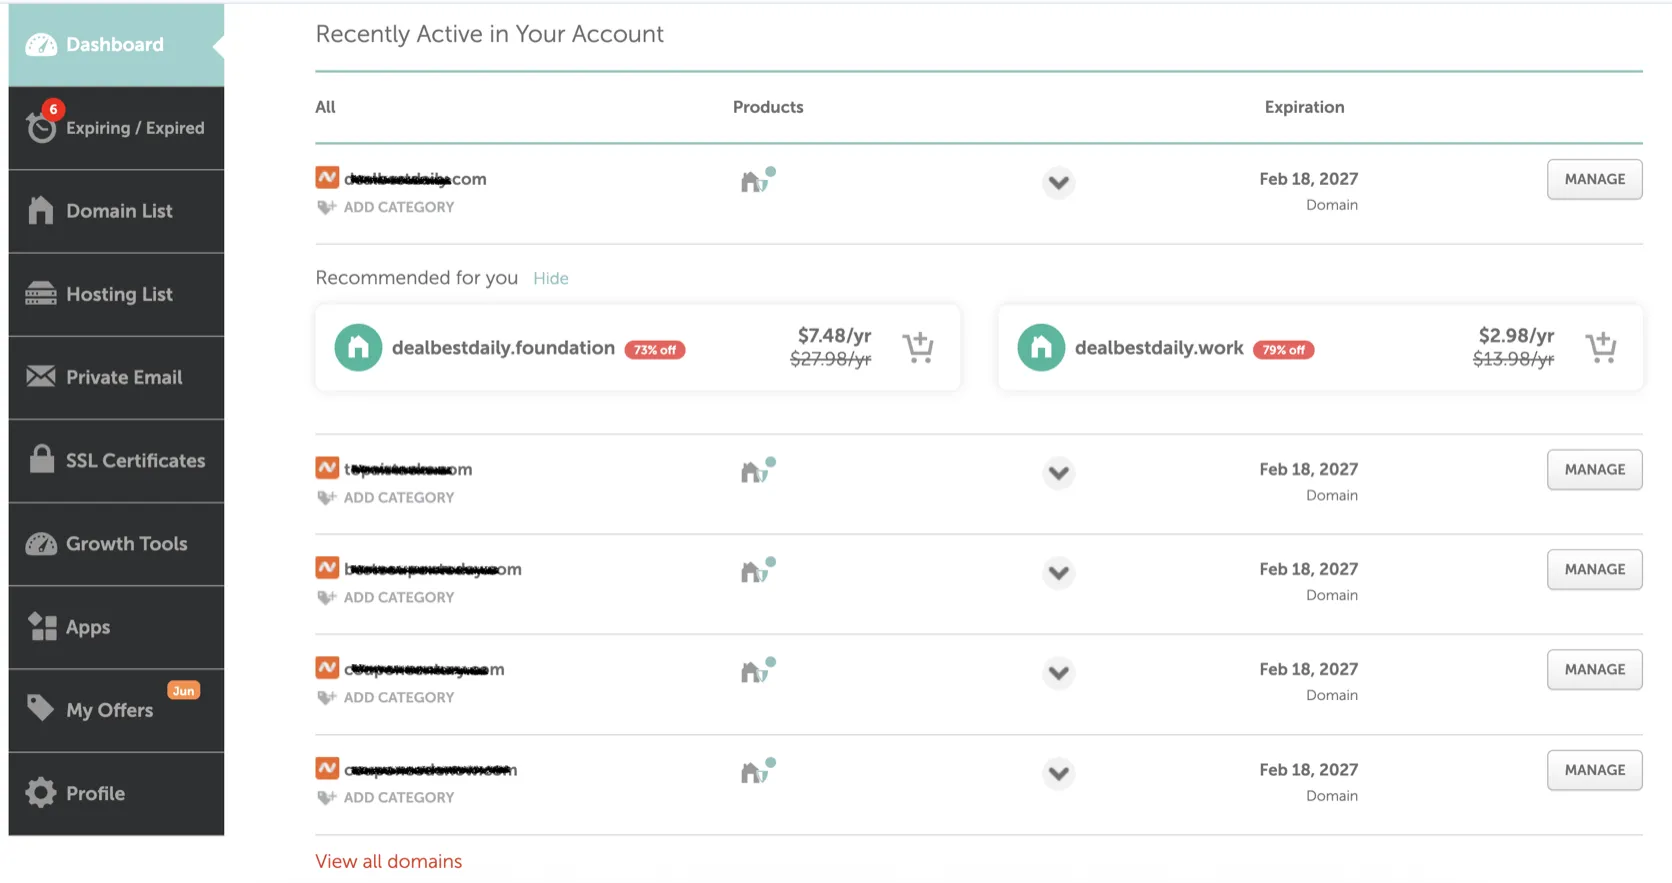
Task: Go to Domain List
Action: (x=116, y=211)
